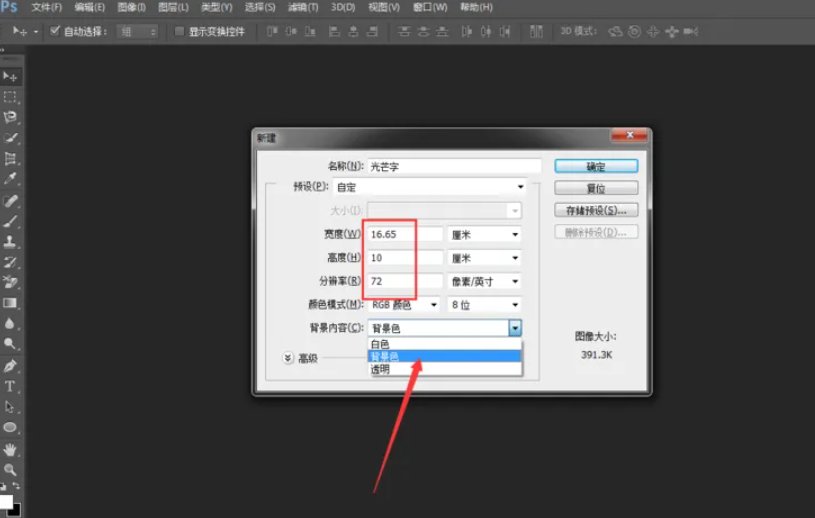Open the 编辑(E) menu
The width and height of the screenshot is (815, 518).
(89, 7)
